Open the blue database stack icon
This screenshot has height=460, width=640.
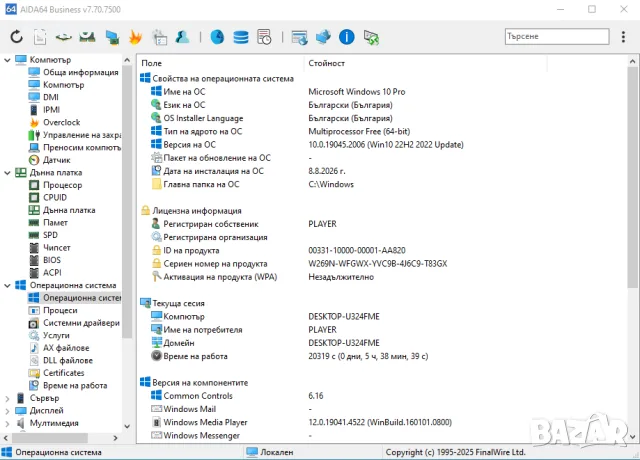click(x=241, y=37)
